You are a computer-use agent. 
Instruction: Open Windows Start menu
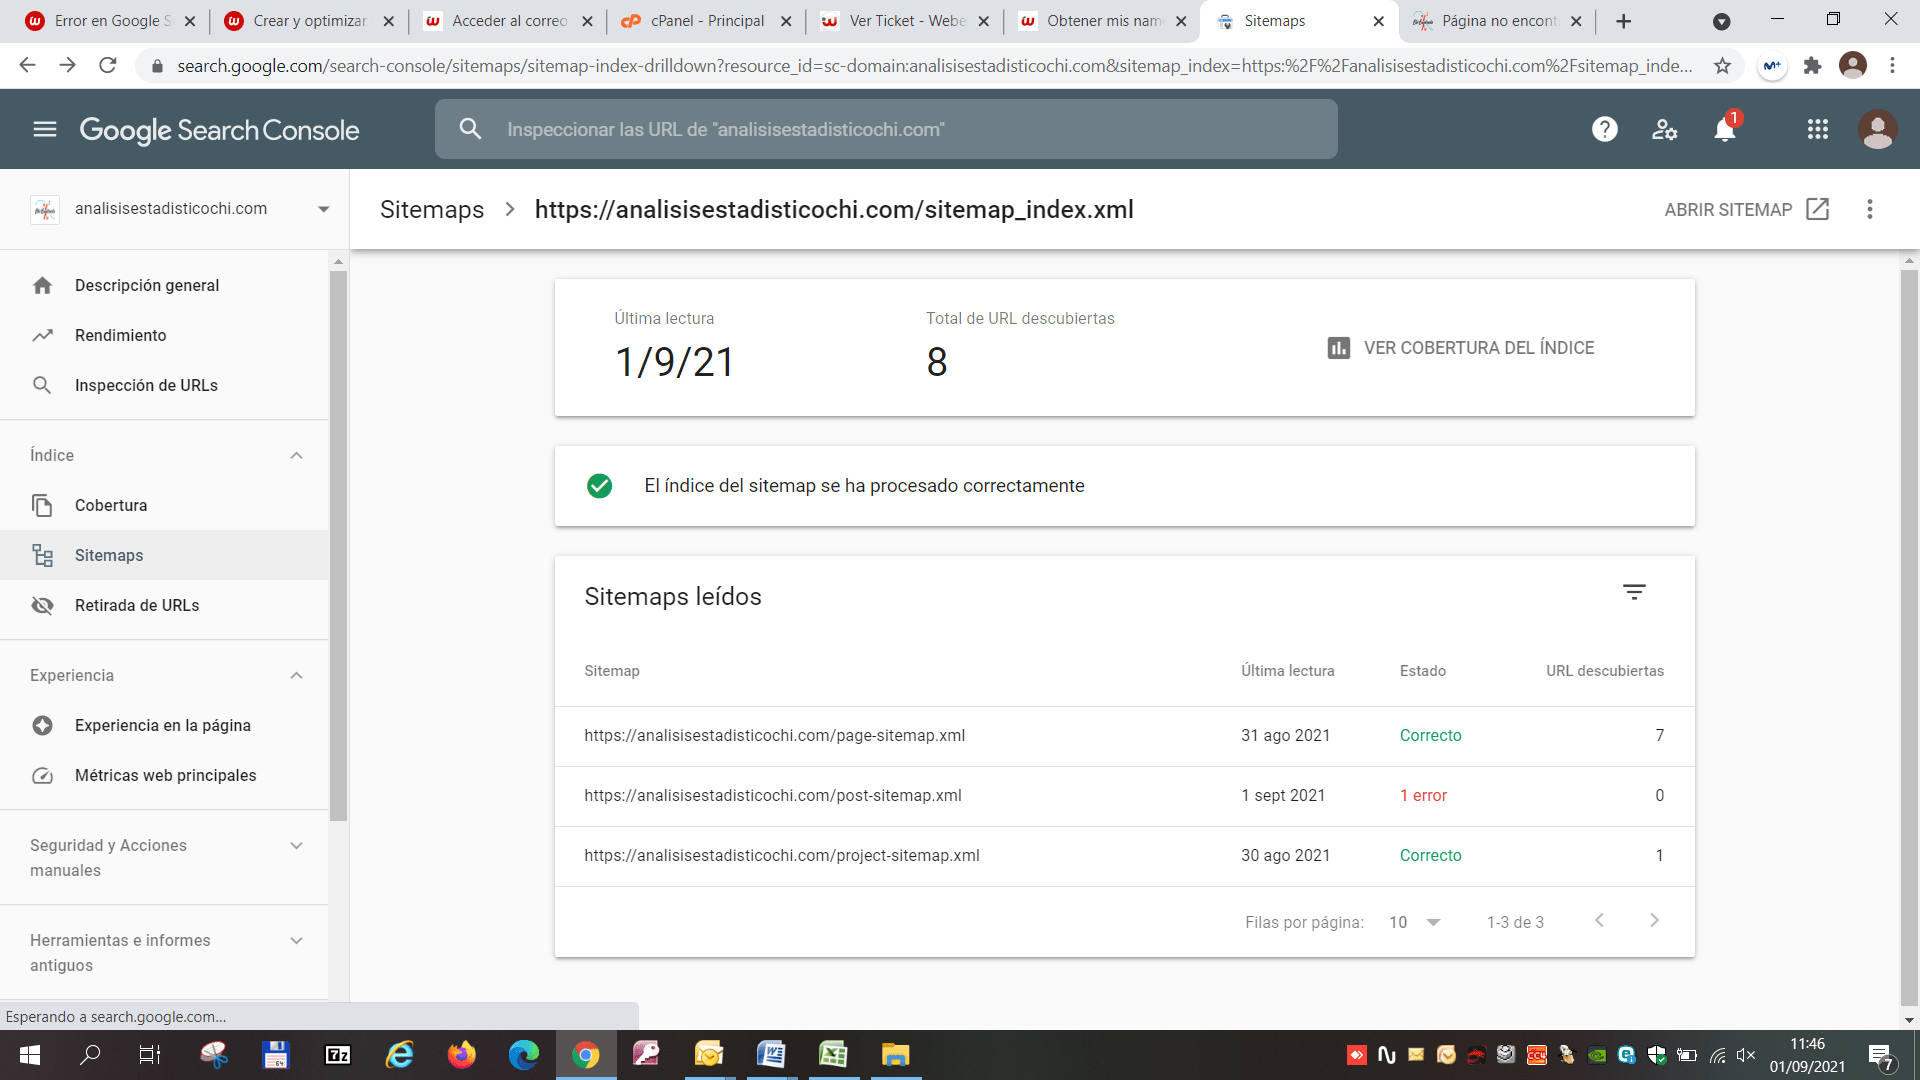coord(29,1055)
